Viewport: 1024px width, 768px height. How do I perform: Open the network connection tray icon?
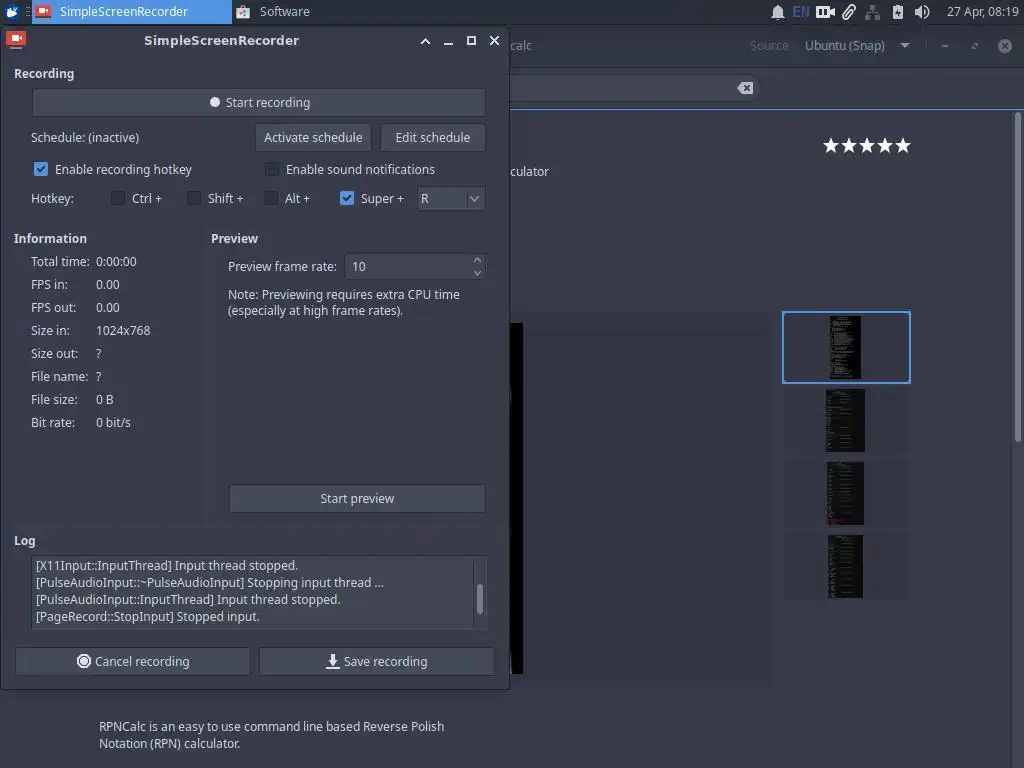click(872, 12)
